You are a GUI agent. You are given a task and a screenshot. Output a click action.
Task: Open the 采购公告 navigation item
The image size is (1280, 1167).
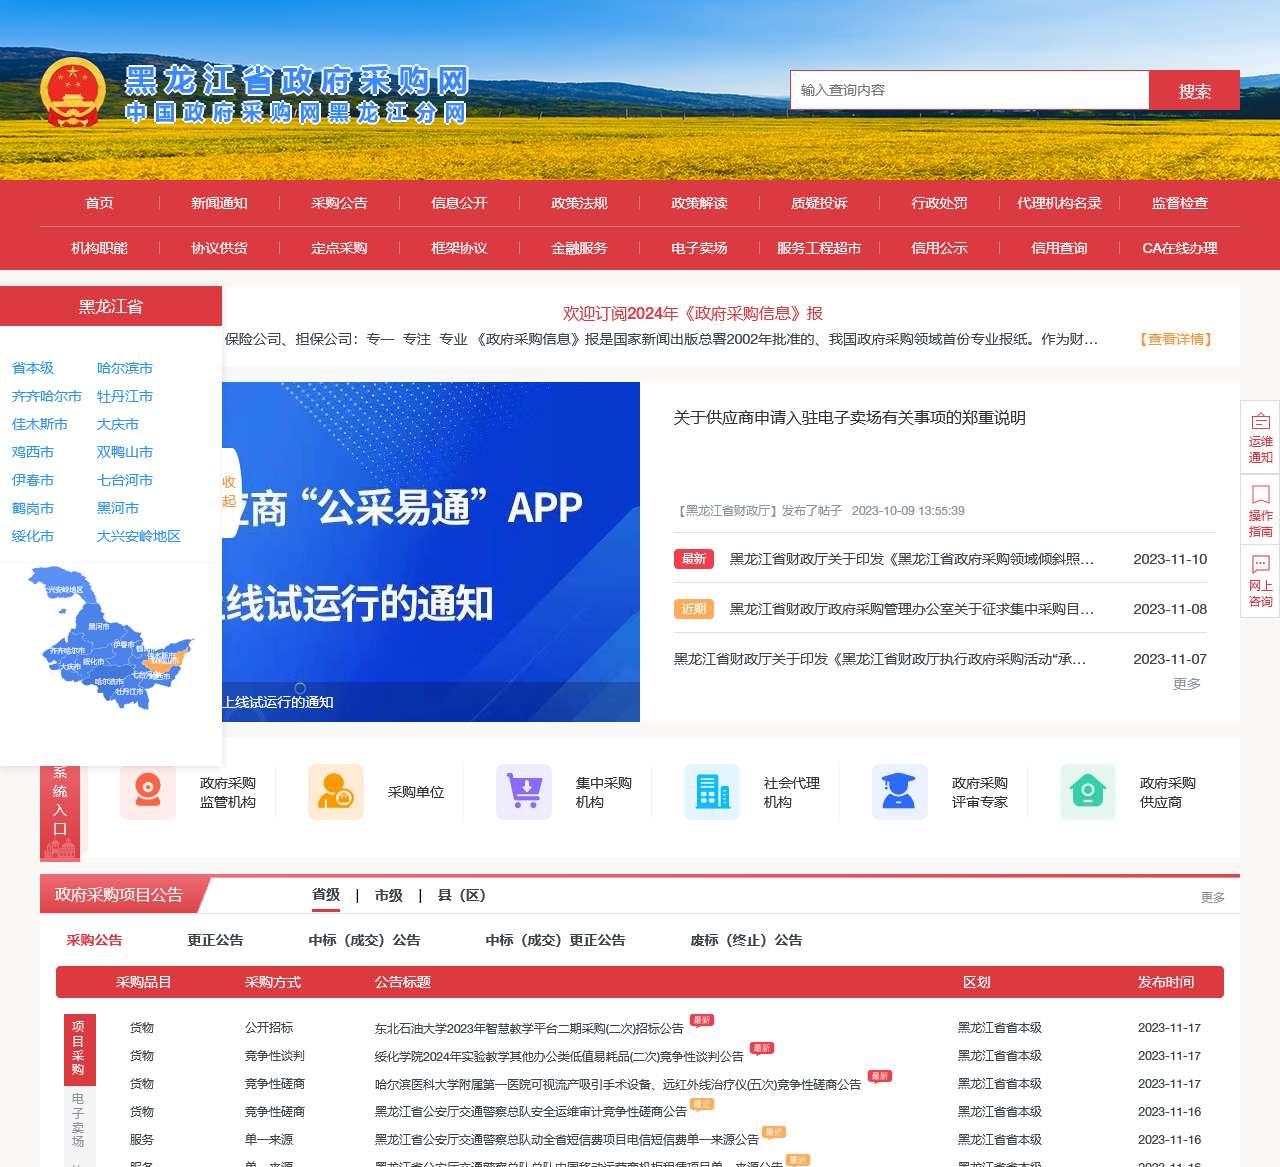point(340,203)
